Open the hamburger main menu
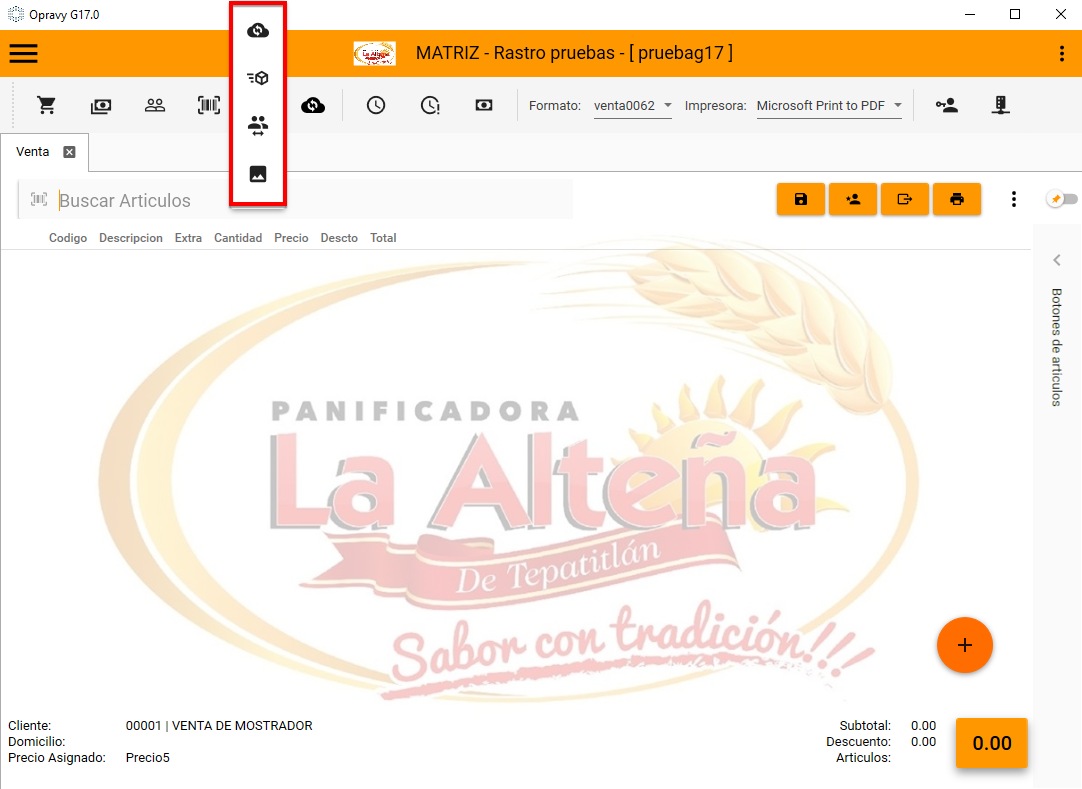 tap(23, 53)
